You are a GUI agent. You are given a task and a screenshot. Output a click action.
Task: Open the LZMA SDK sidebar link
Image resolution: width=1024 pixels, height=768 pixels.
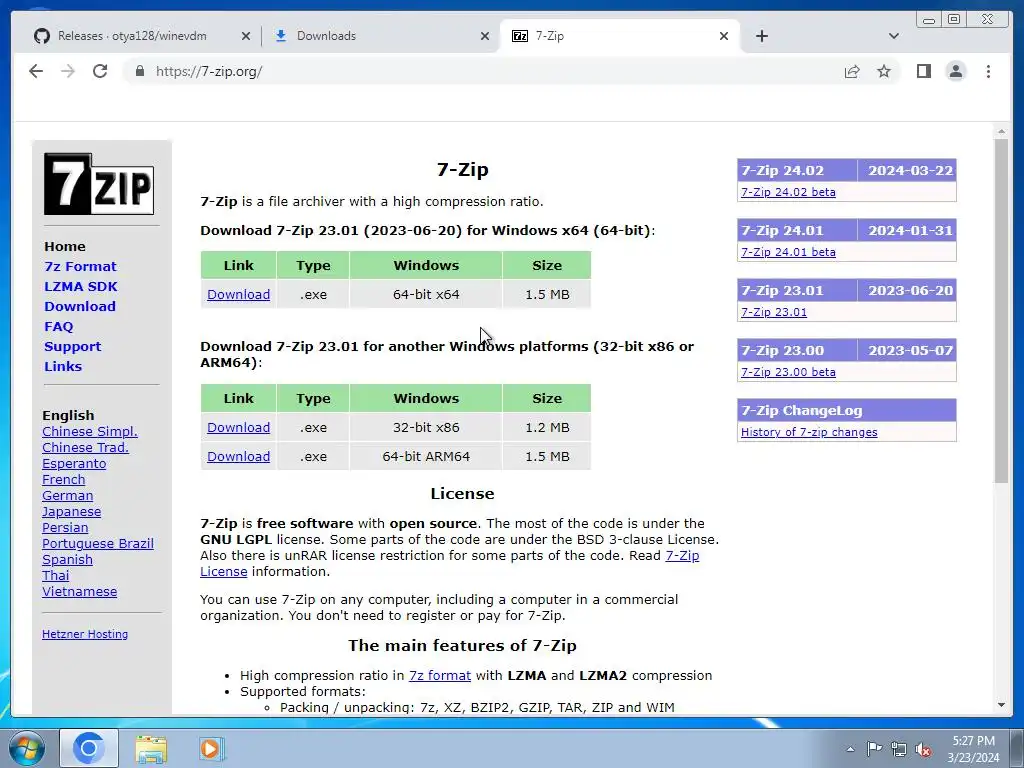(x=81, y=287)
